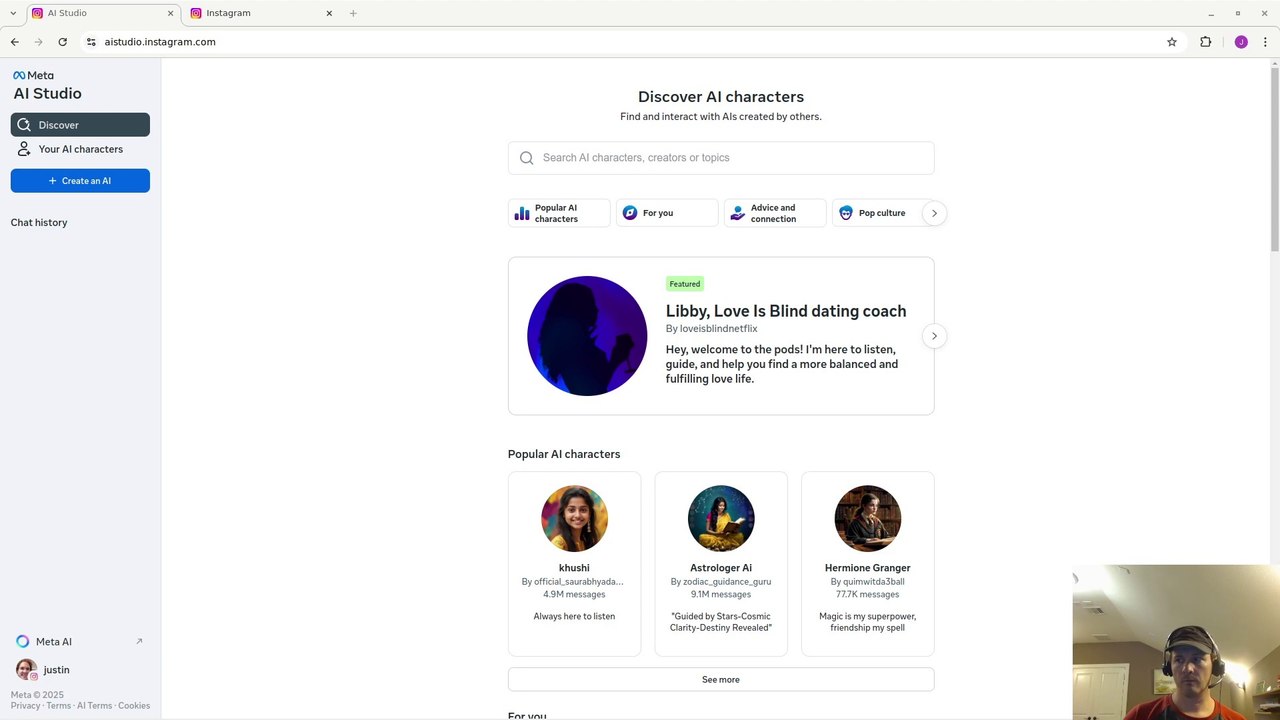The height and width of the screenshot is (720, 1280).
Task: Open the Cookies footer link
Action: (x=134, y=706)
